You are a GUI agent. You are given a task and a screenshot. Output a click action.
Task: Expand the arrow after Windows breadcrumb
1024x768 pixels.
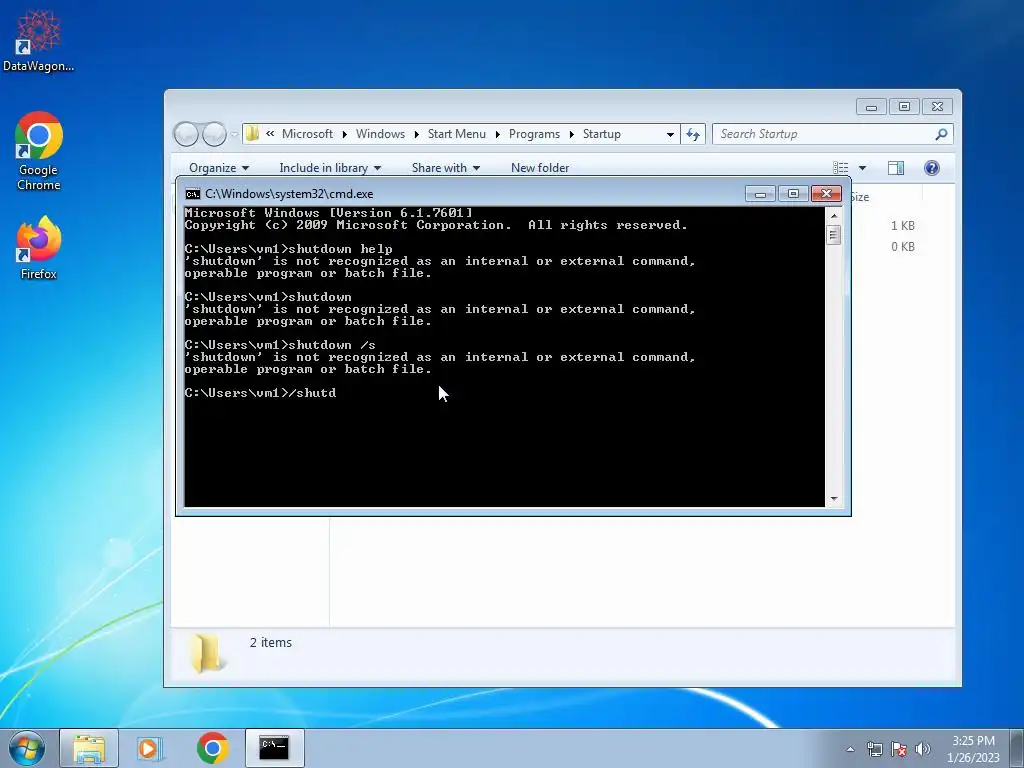416,134
